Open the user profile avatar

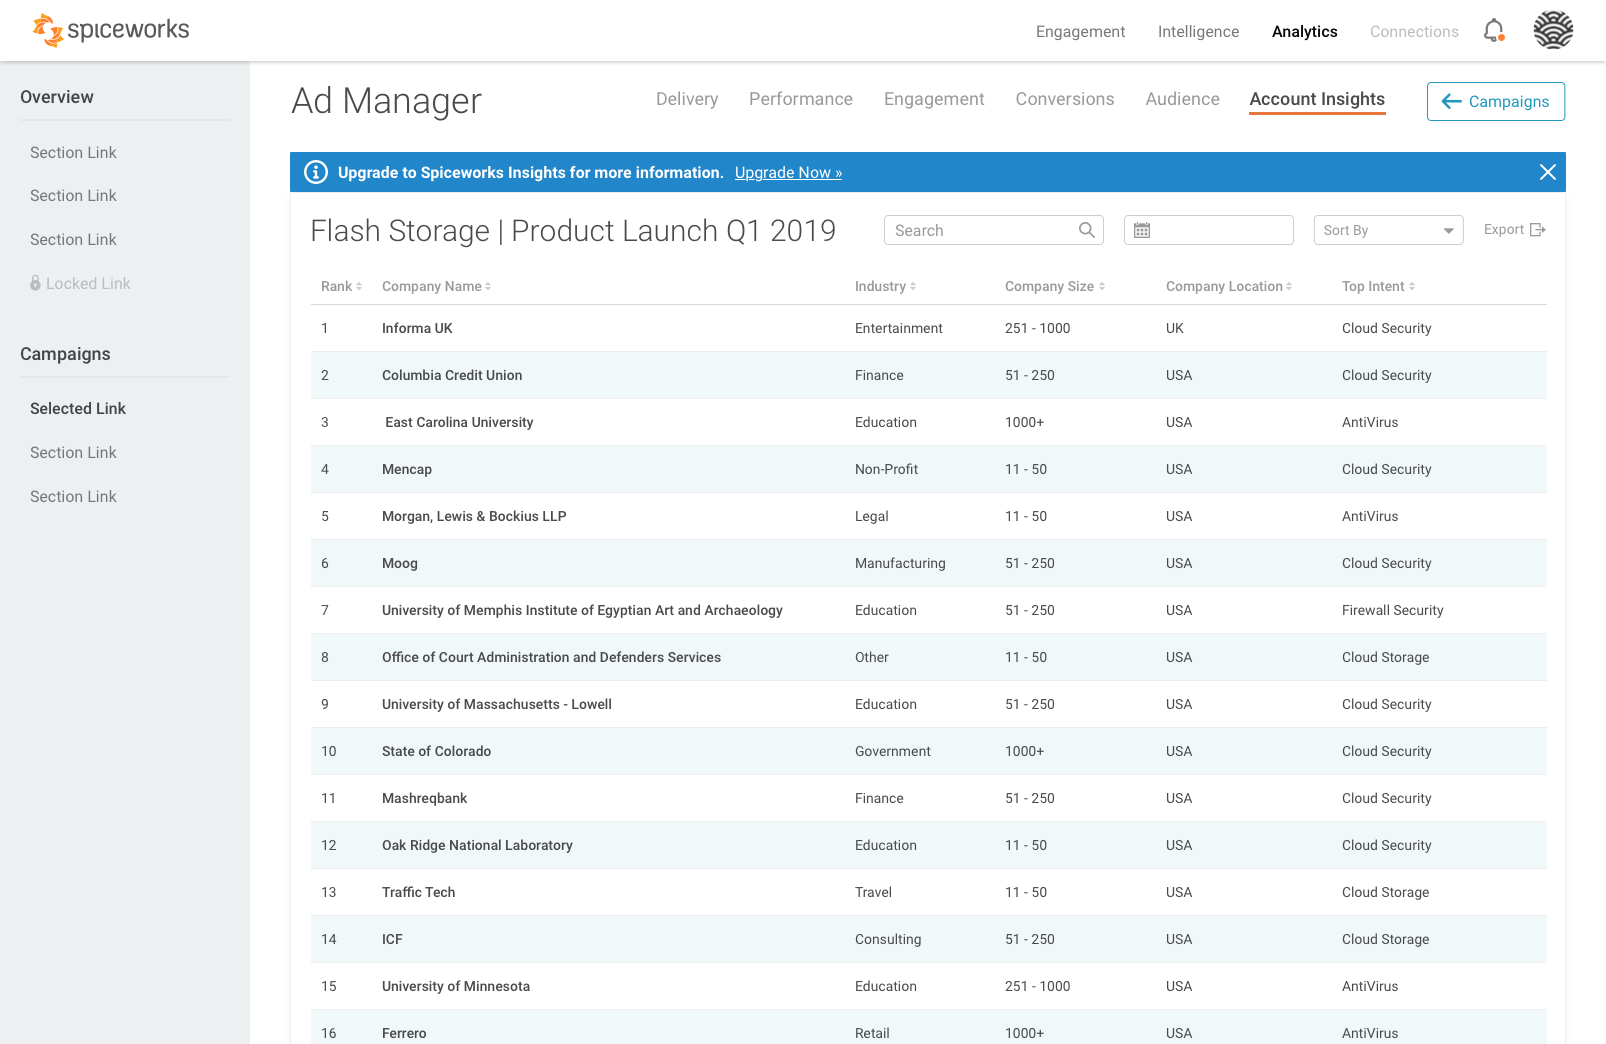coord(1553,30)
